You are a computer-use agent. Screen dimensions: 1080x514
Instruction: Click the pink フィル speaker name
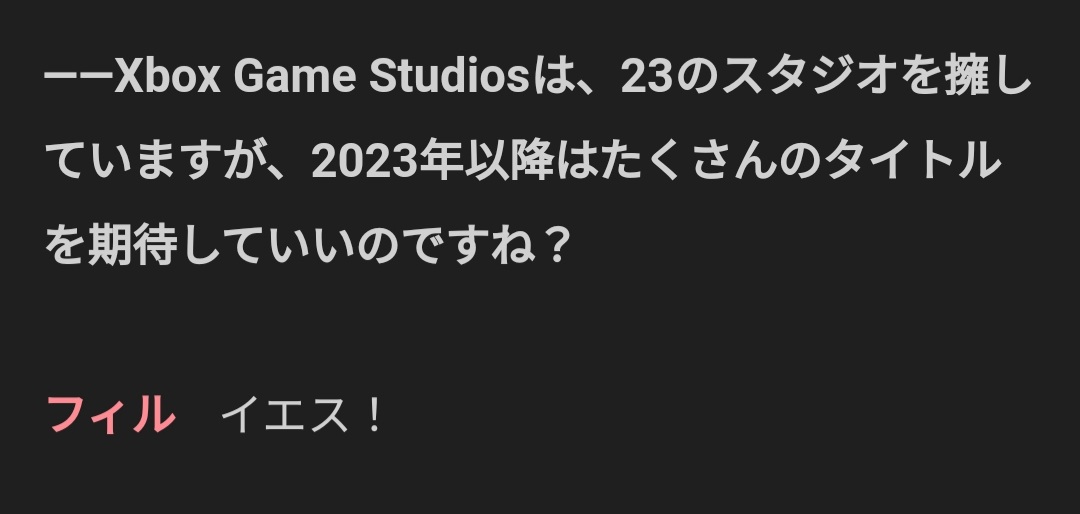point(110,415)
